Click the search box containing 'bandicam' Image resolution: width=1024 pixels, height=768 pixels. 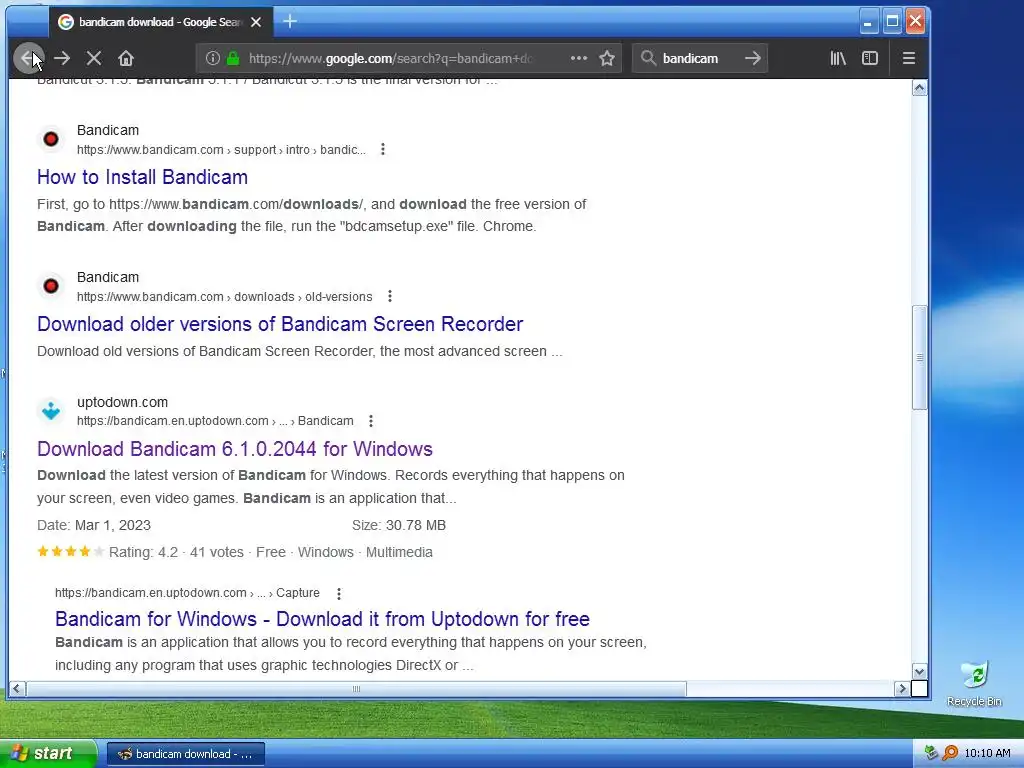click(x=699, y=58)
